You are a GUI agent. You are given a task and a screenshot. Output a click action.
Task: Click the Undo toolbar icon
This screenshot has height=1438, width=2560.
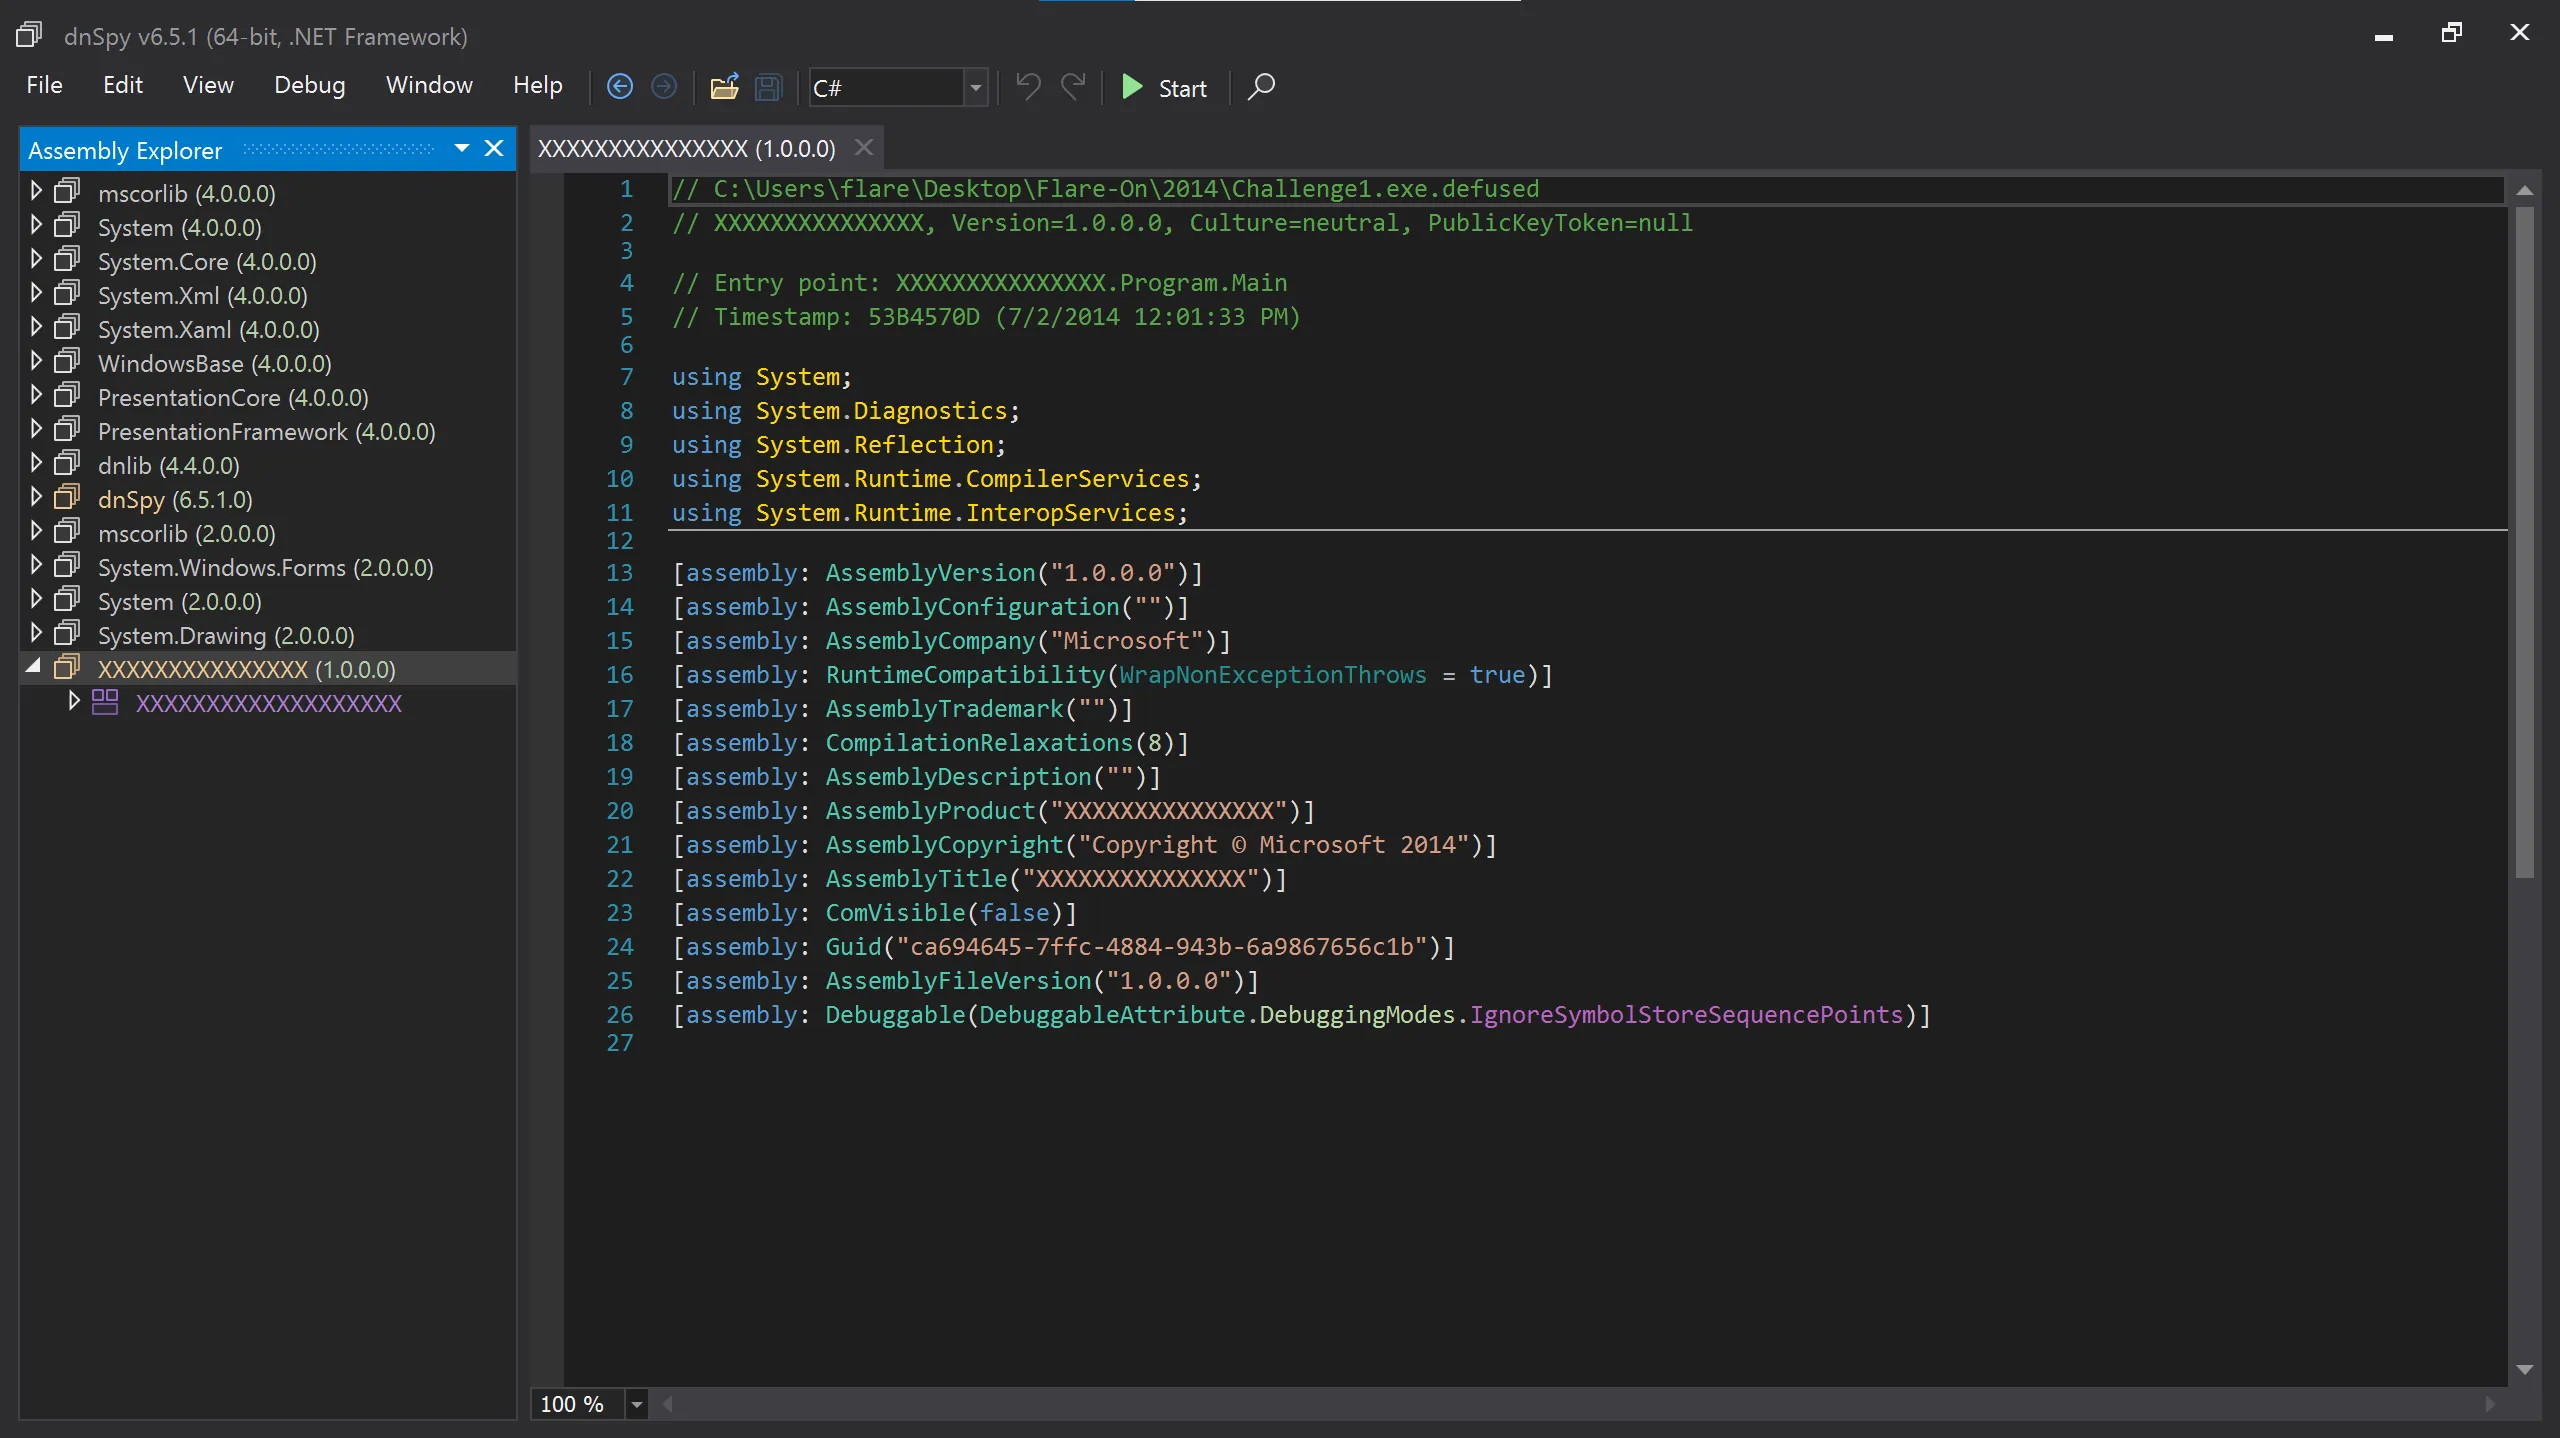pyautogui.click(x=1028, y=87)
